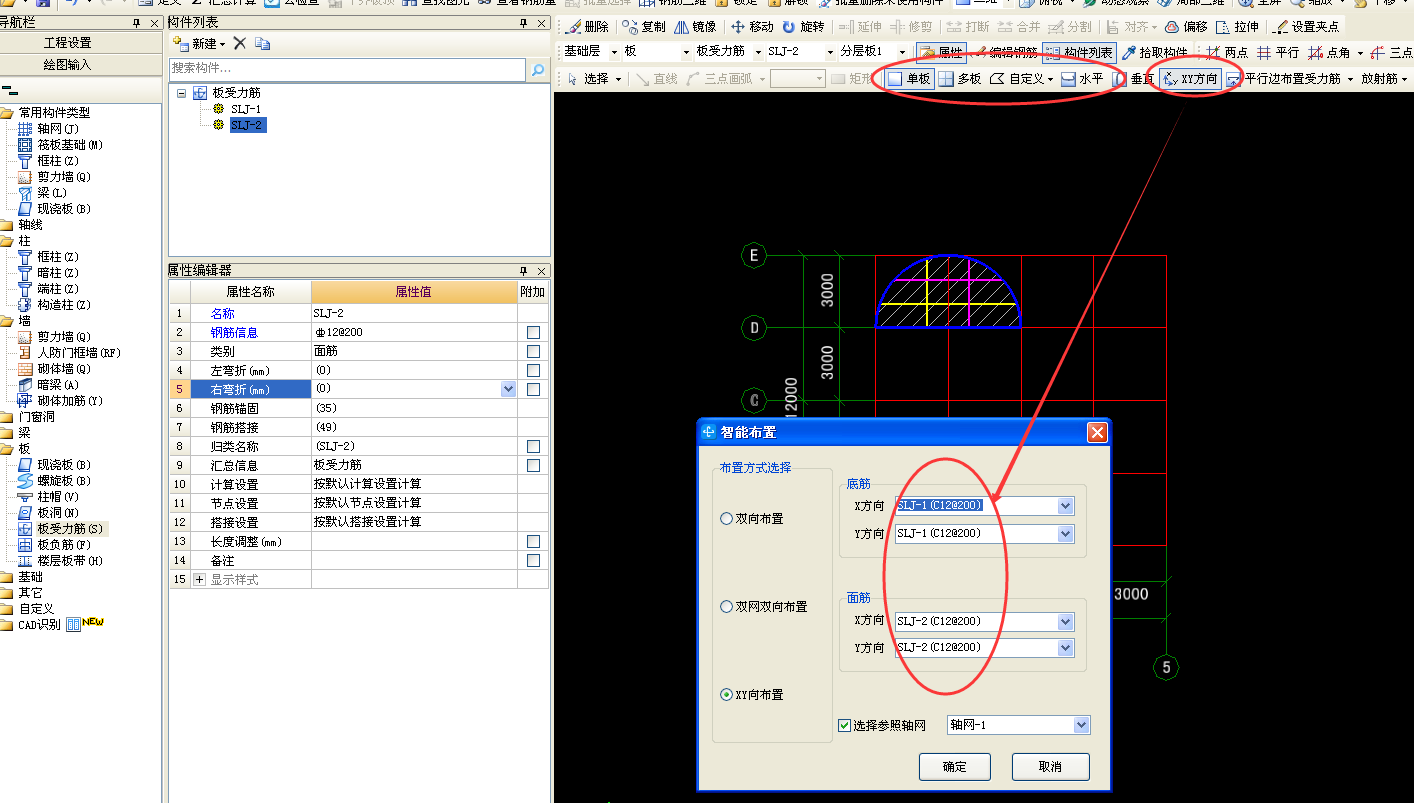1414x803 pixels.
Task: Click 确定 in the 智能布置 dialog
Action: tap(955, 767)
